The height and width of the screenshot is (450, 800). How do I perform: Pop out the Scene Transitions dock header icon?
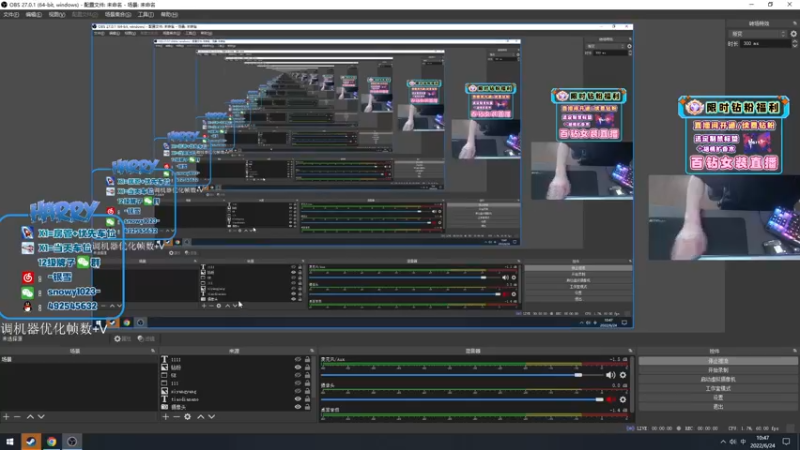[x=795, y=23]
